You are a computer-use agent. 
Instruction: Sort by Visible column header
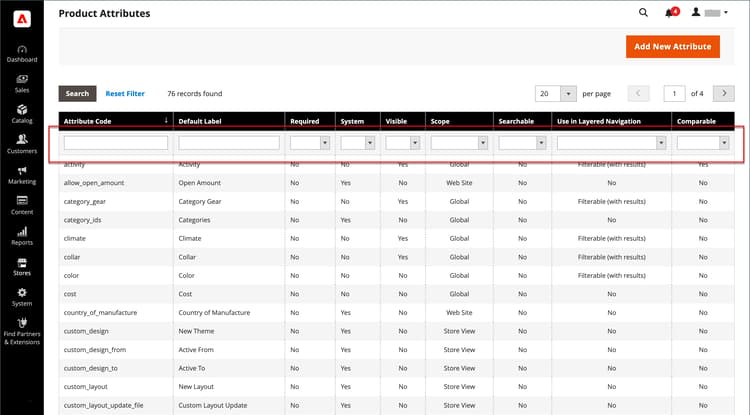click(403, 121)
